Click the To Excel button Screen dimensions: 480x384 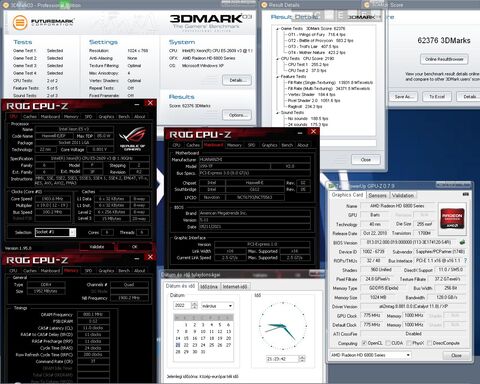tap(437, 97)
